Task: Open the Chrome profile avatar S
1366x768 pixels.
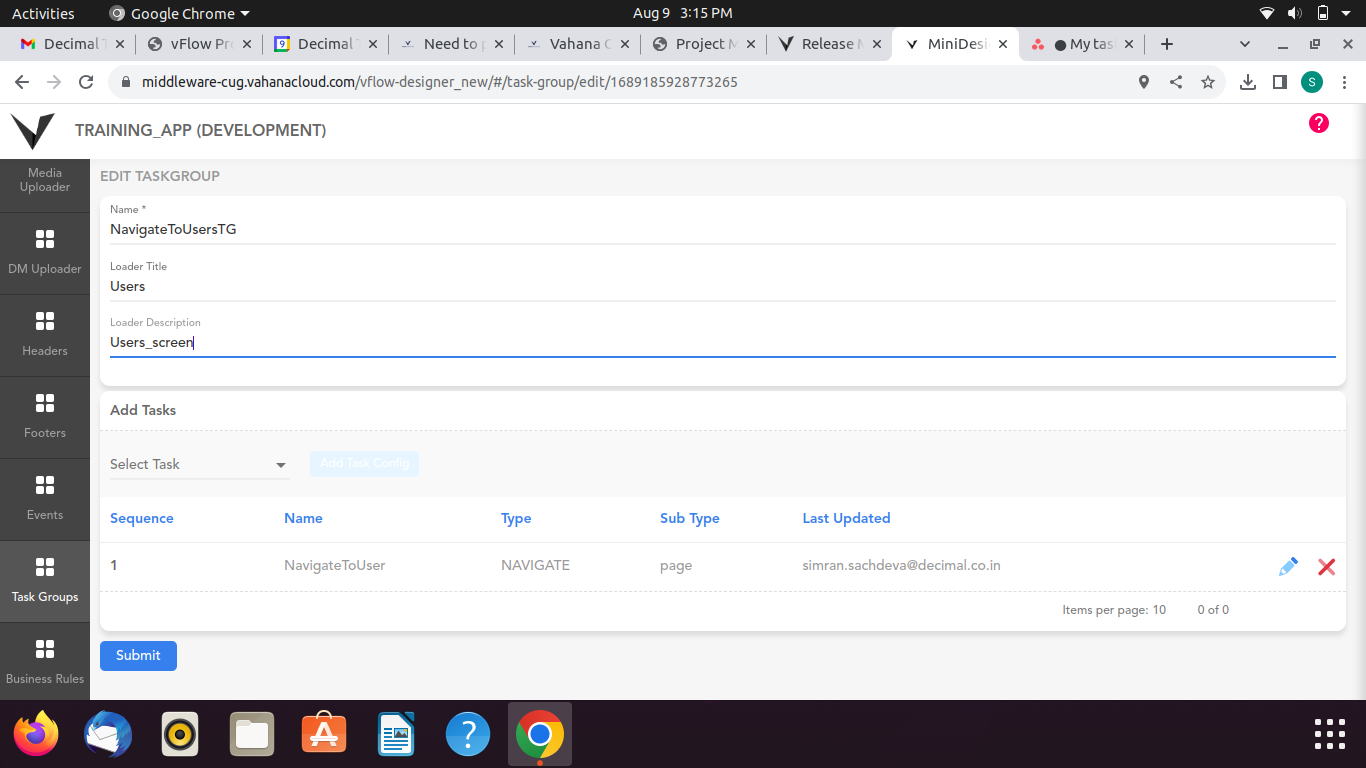Action: (1312, 82)
